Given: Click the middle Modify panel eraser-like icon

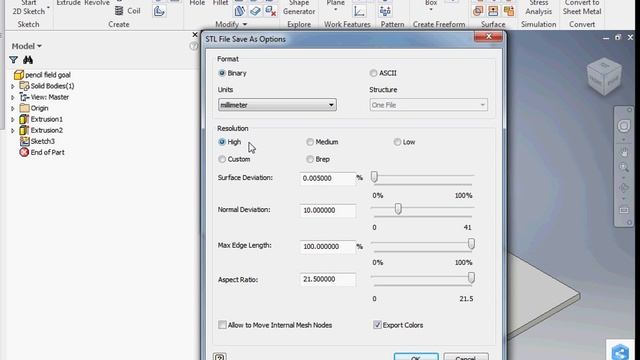Looking at the screenshot, I should [x=255, y=11].
